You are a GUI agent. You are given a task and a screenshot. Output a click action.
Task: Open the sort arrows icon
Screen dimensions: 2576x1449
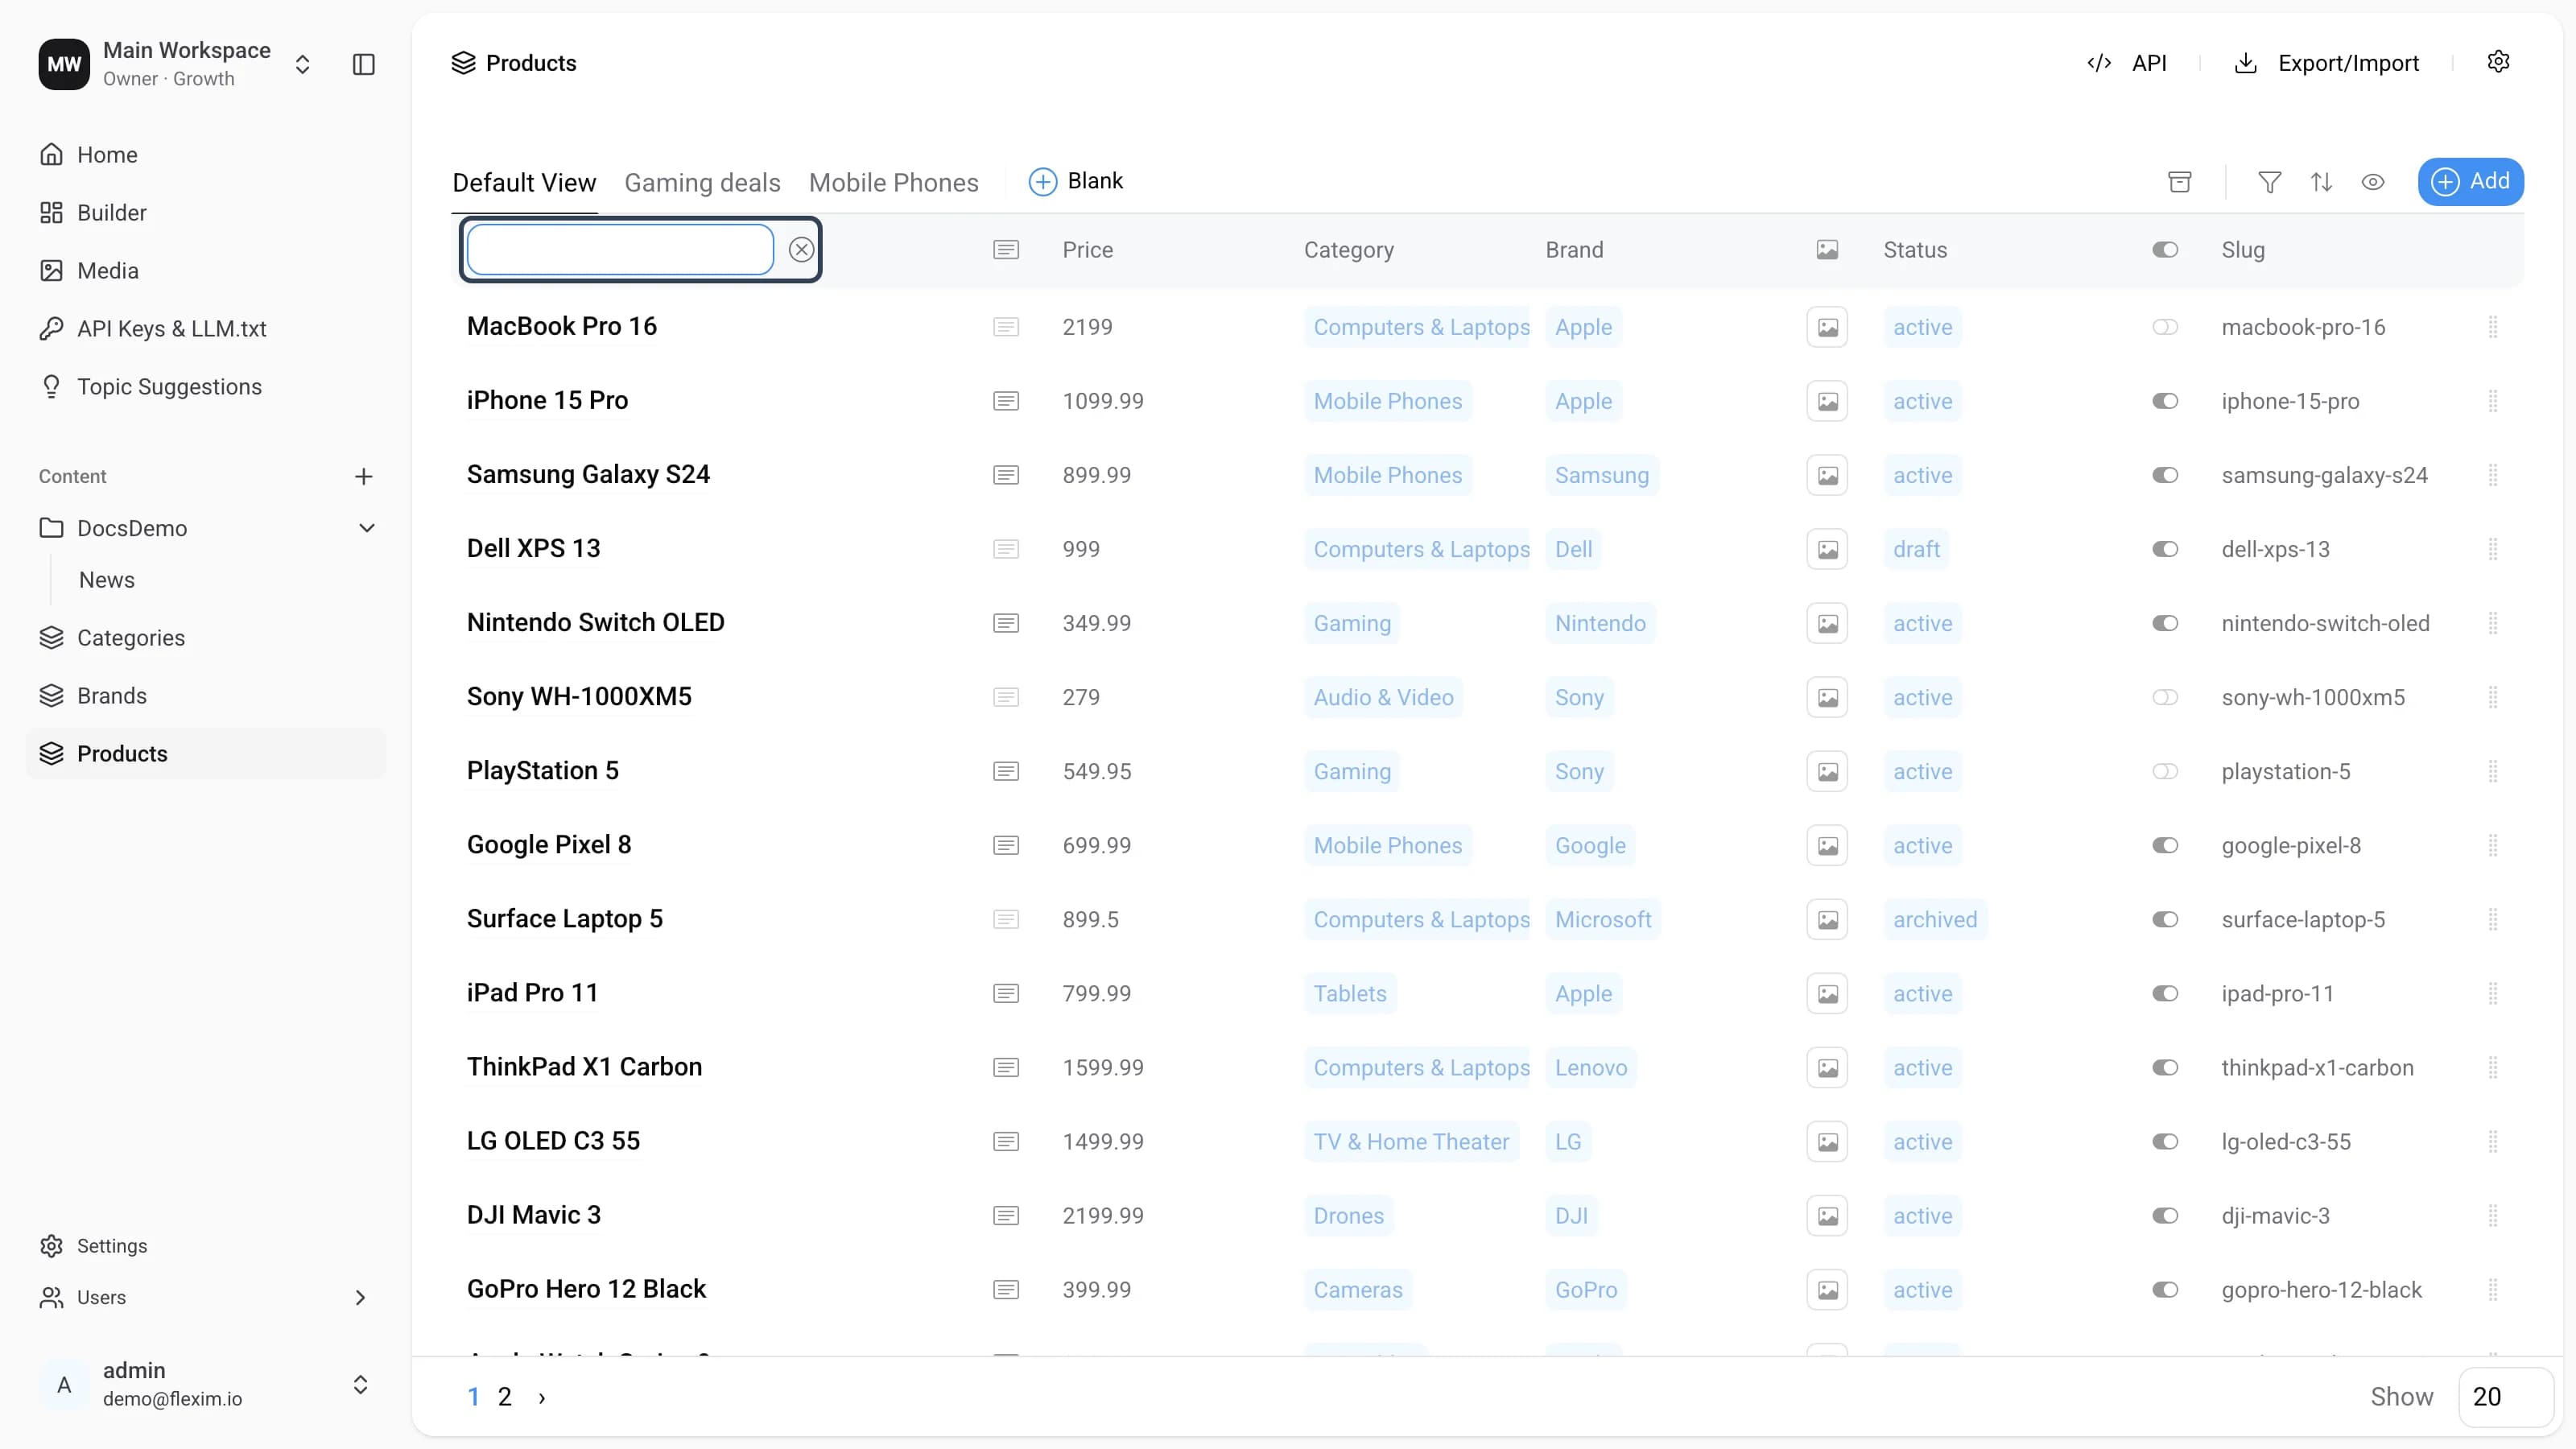2321,182
